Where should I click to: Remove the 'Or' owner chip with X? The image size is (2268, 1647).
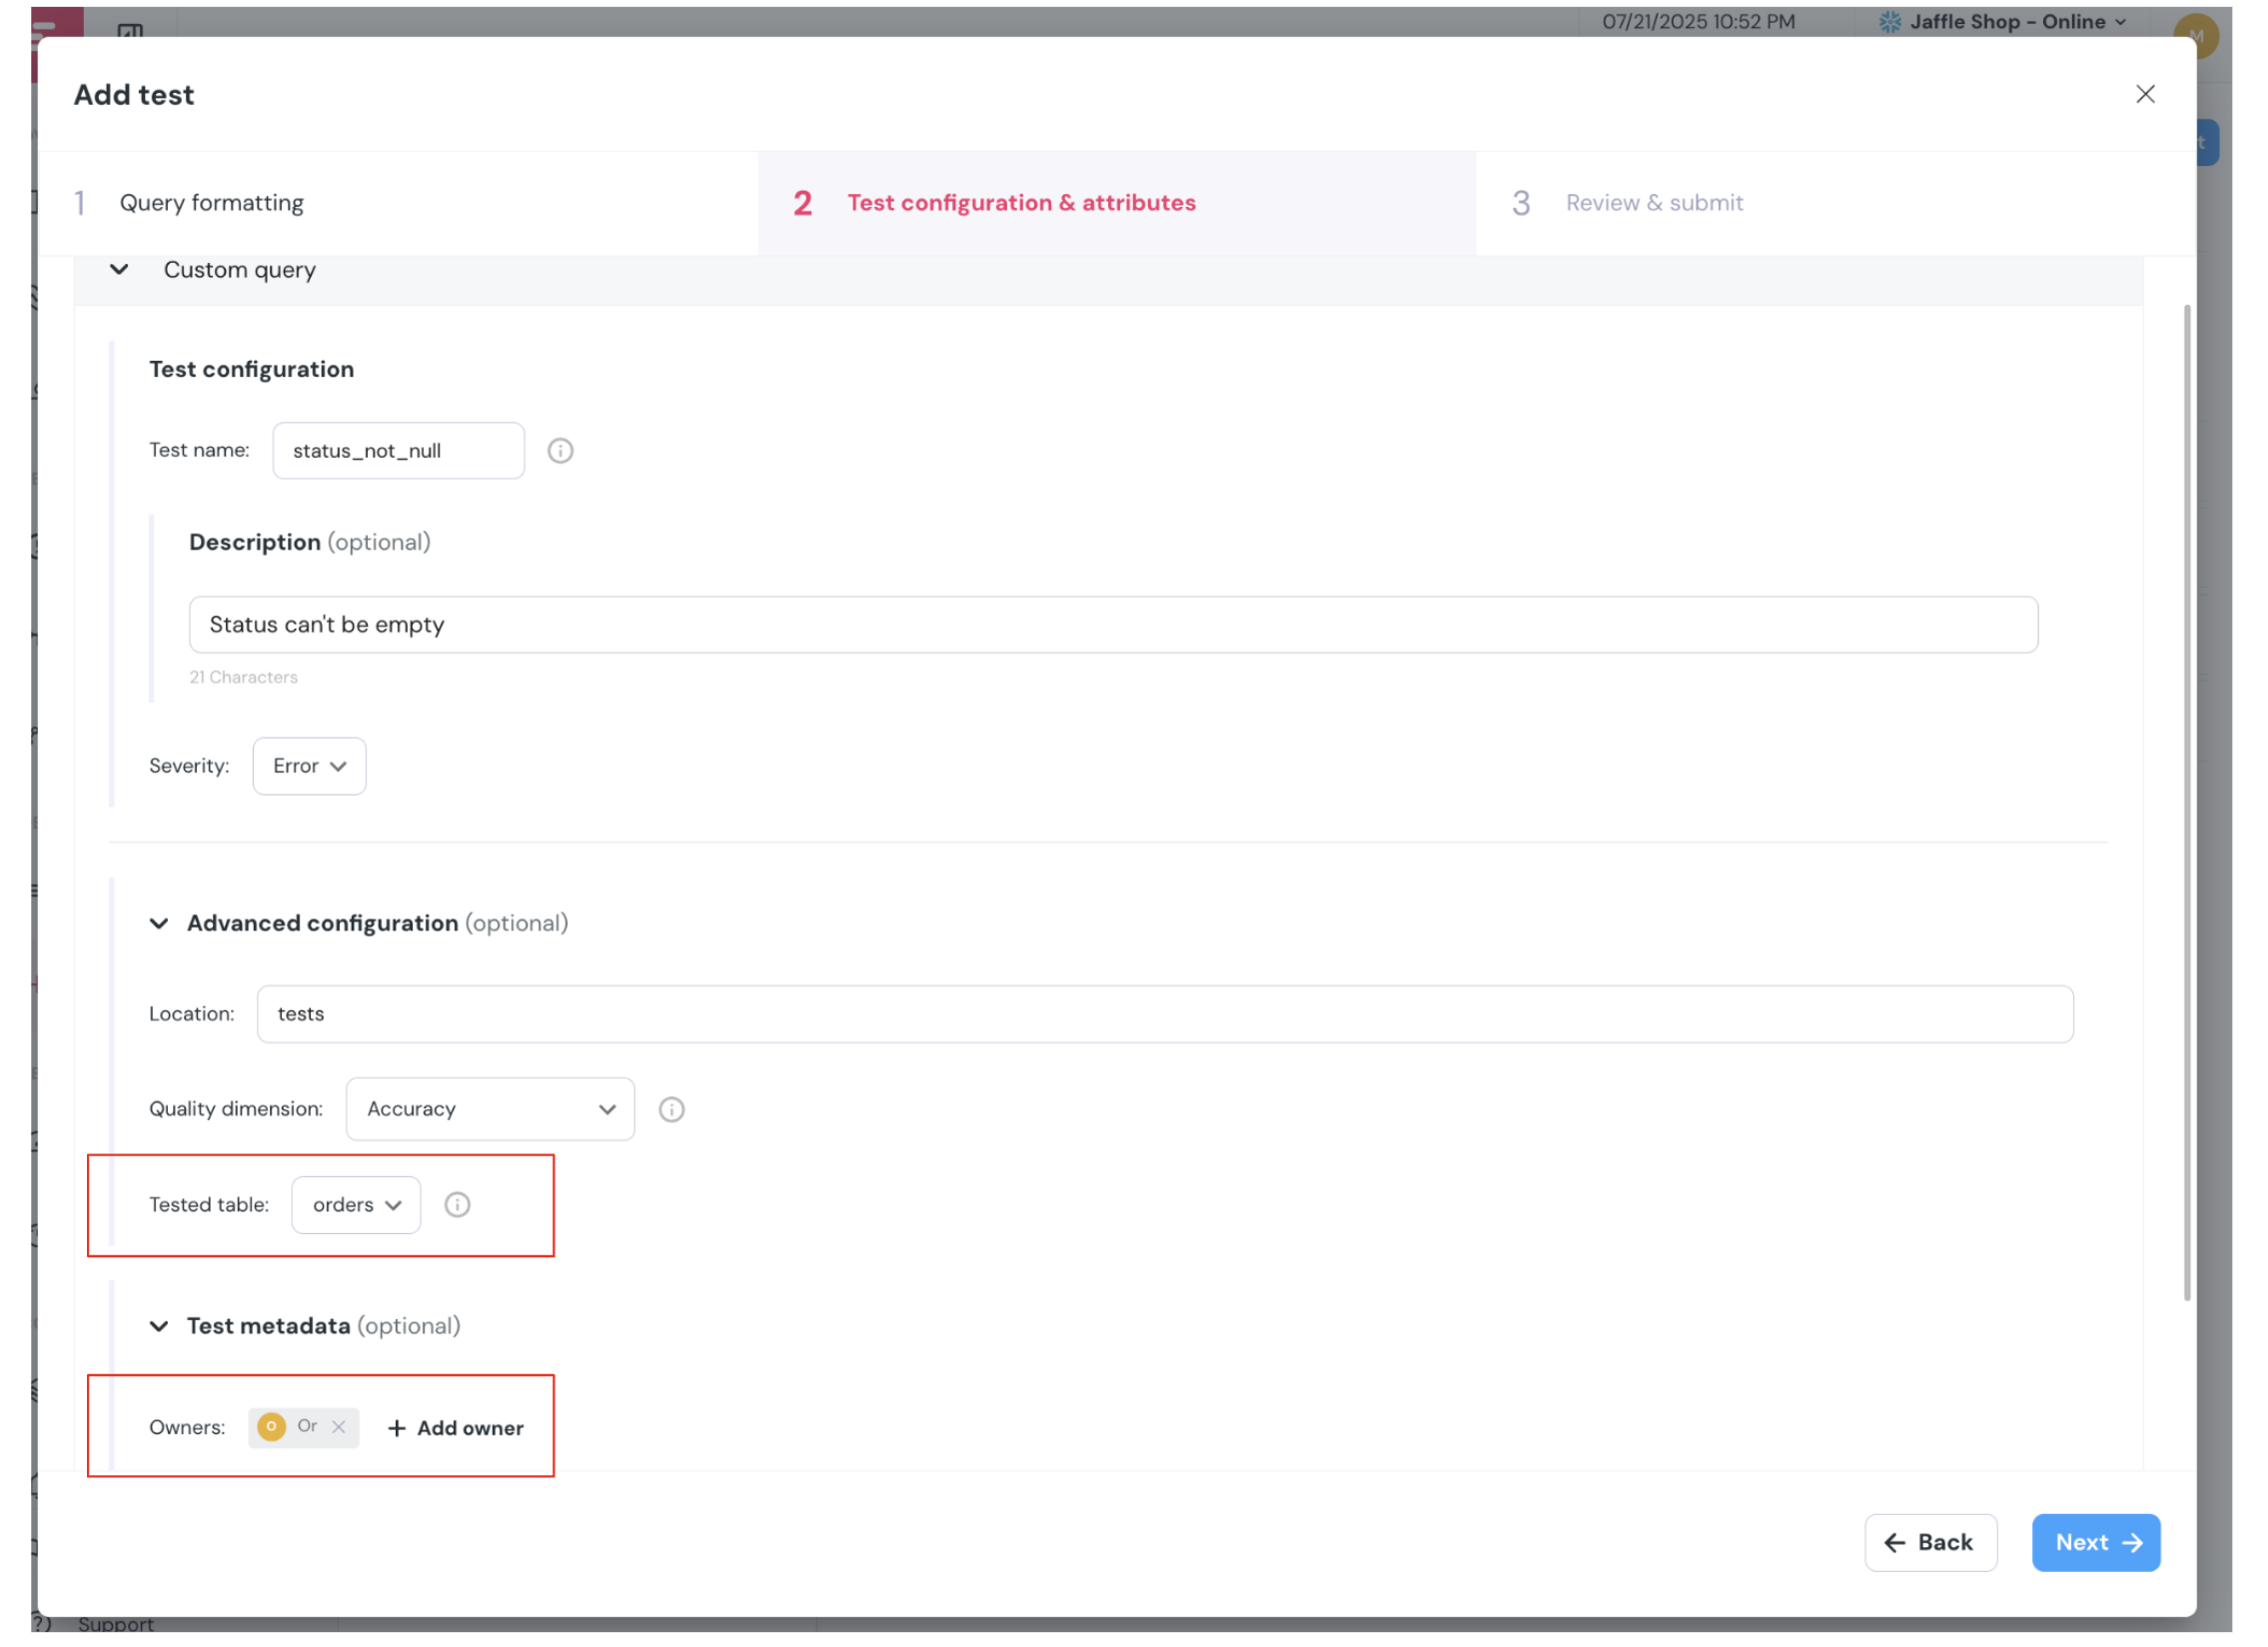click(x=339, y=1427)
